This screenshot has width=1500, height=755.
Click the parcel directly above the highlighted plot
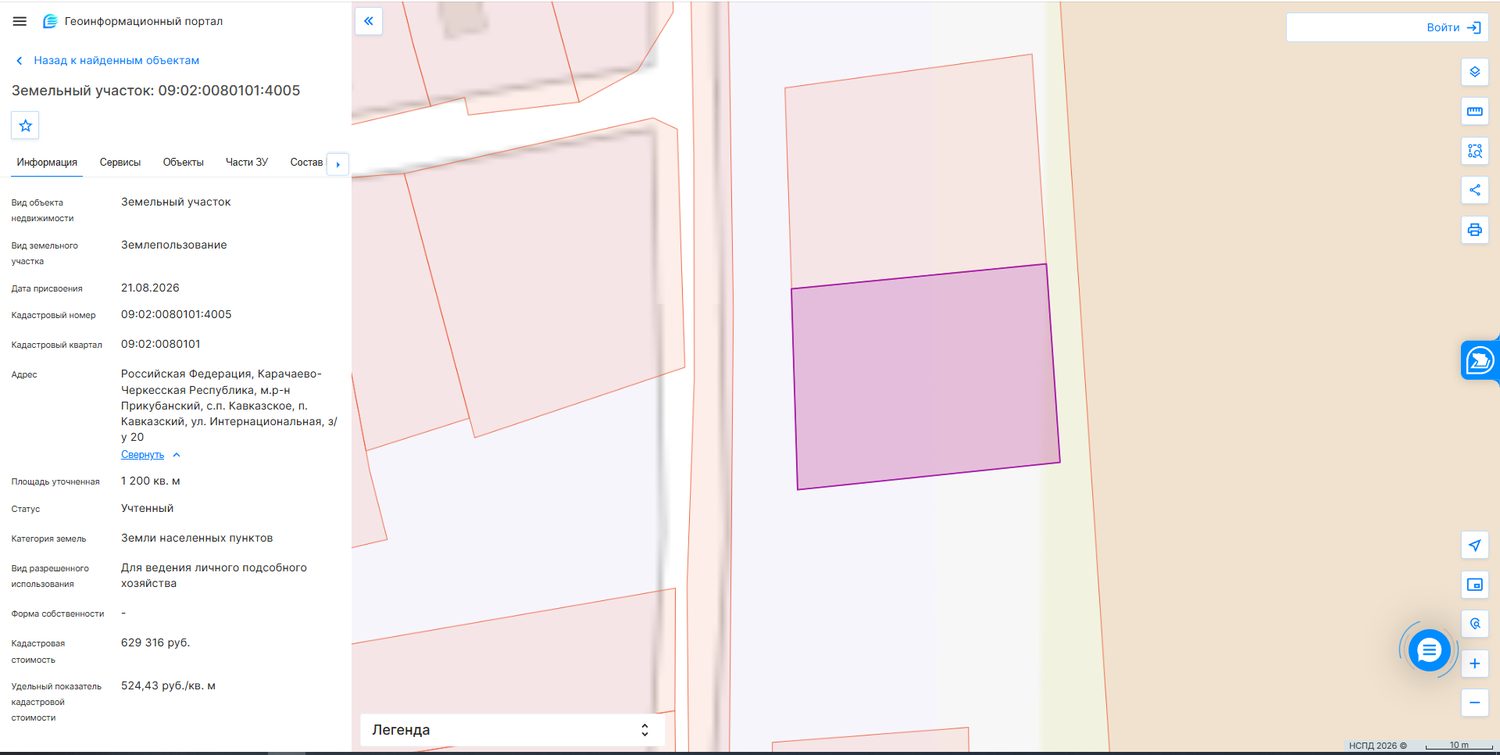914,174
